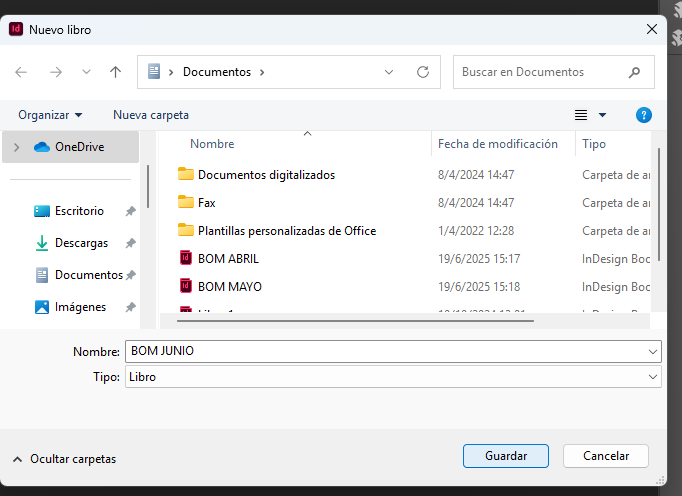Viewport: 682px width, 496px height.
Task: Click the vertical scrollbar of file list
Action: (x=659, y=204)
